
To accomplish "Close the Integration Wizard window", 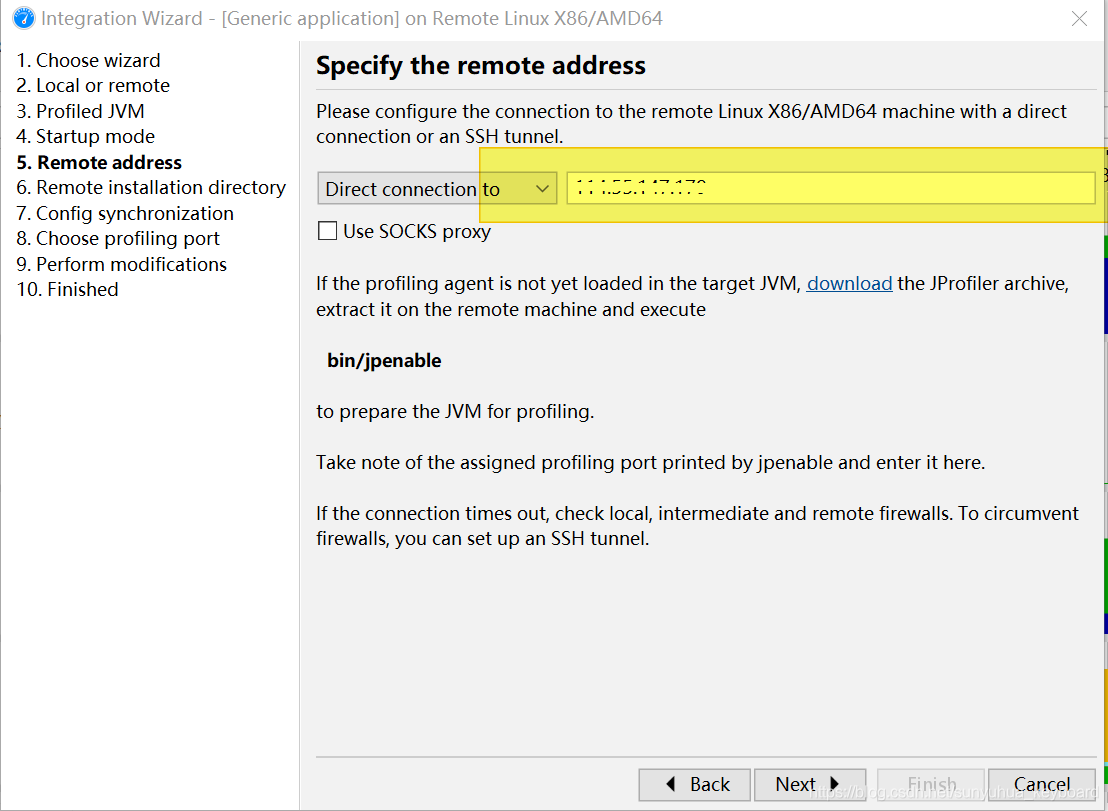I will click(1079, 18).
